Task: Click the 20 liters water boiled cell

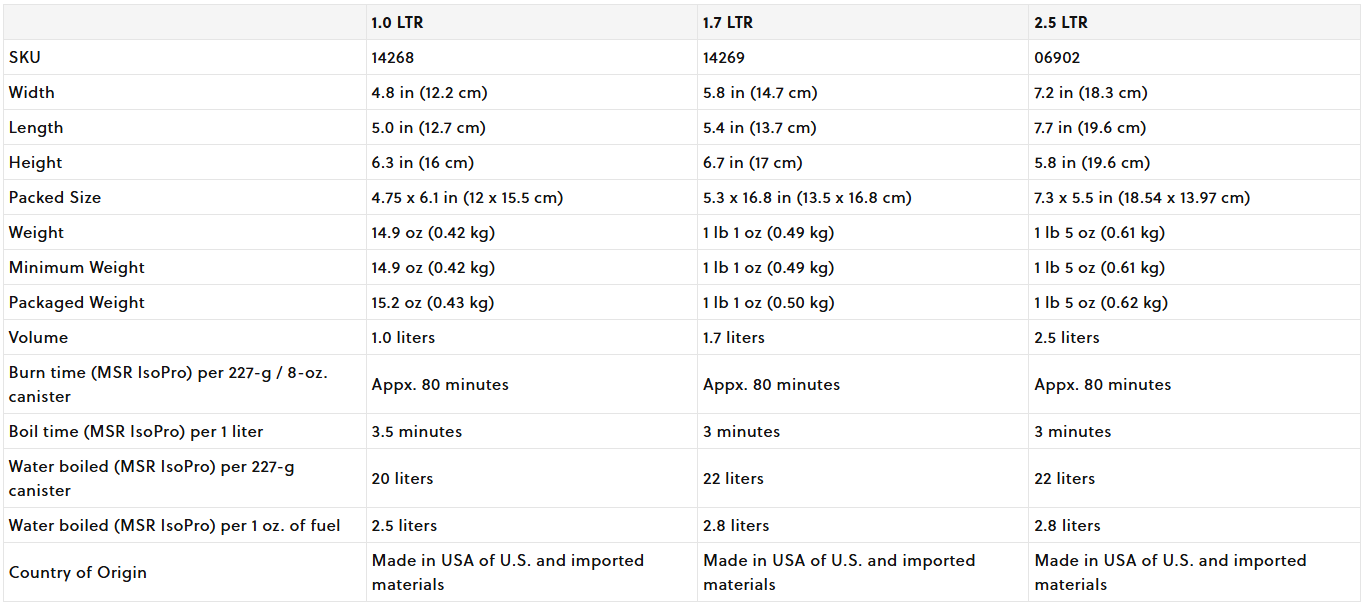Action: coord(402,479)
